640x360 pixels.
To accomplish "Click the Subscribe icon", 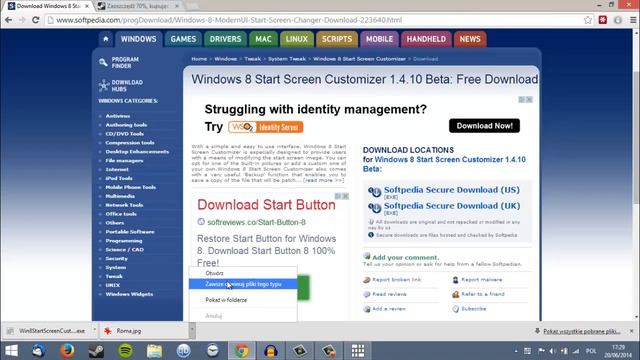I will click(456, 309).
